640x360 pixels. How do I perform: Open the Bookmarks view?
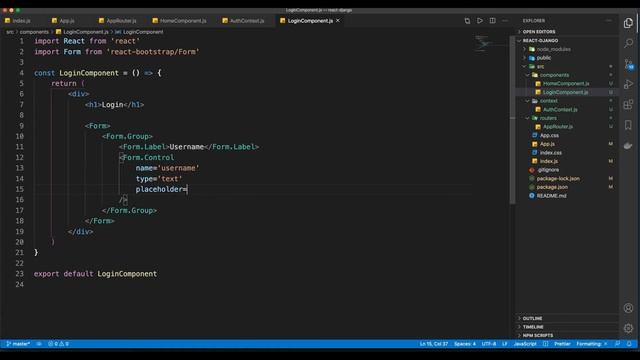click(x=628, y=125)
